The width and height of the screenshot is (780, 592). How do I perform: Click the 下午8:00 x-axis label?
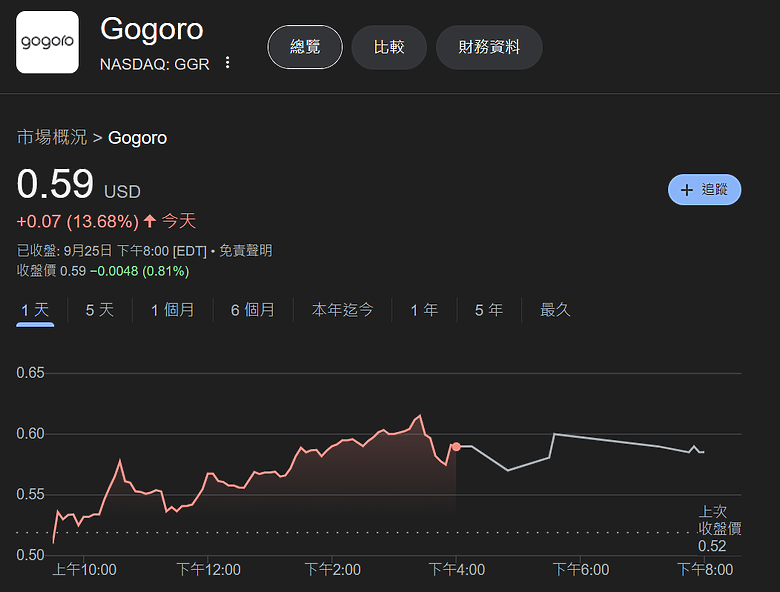pyautogui.click(x=705, y=570)
